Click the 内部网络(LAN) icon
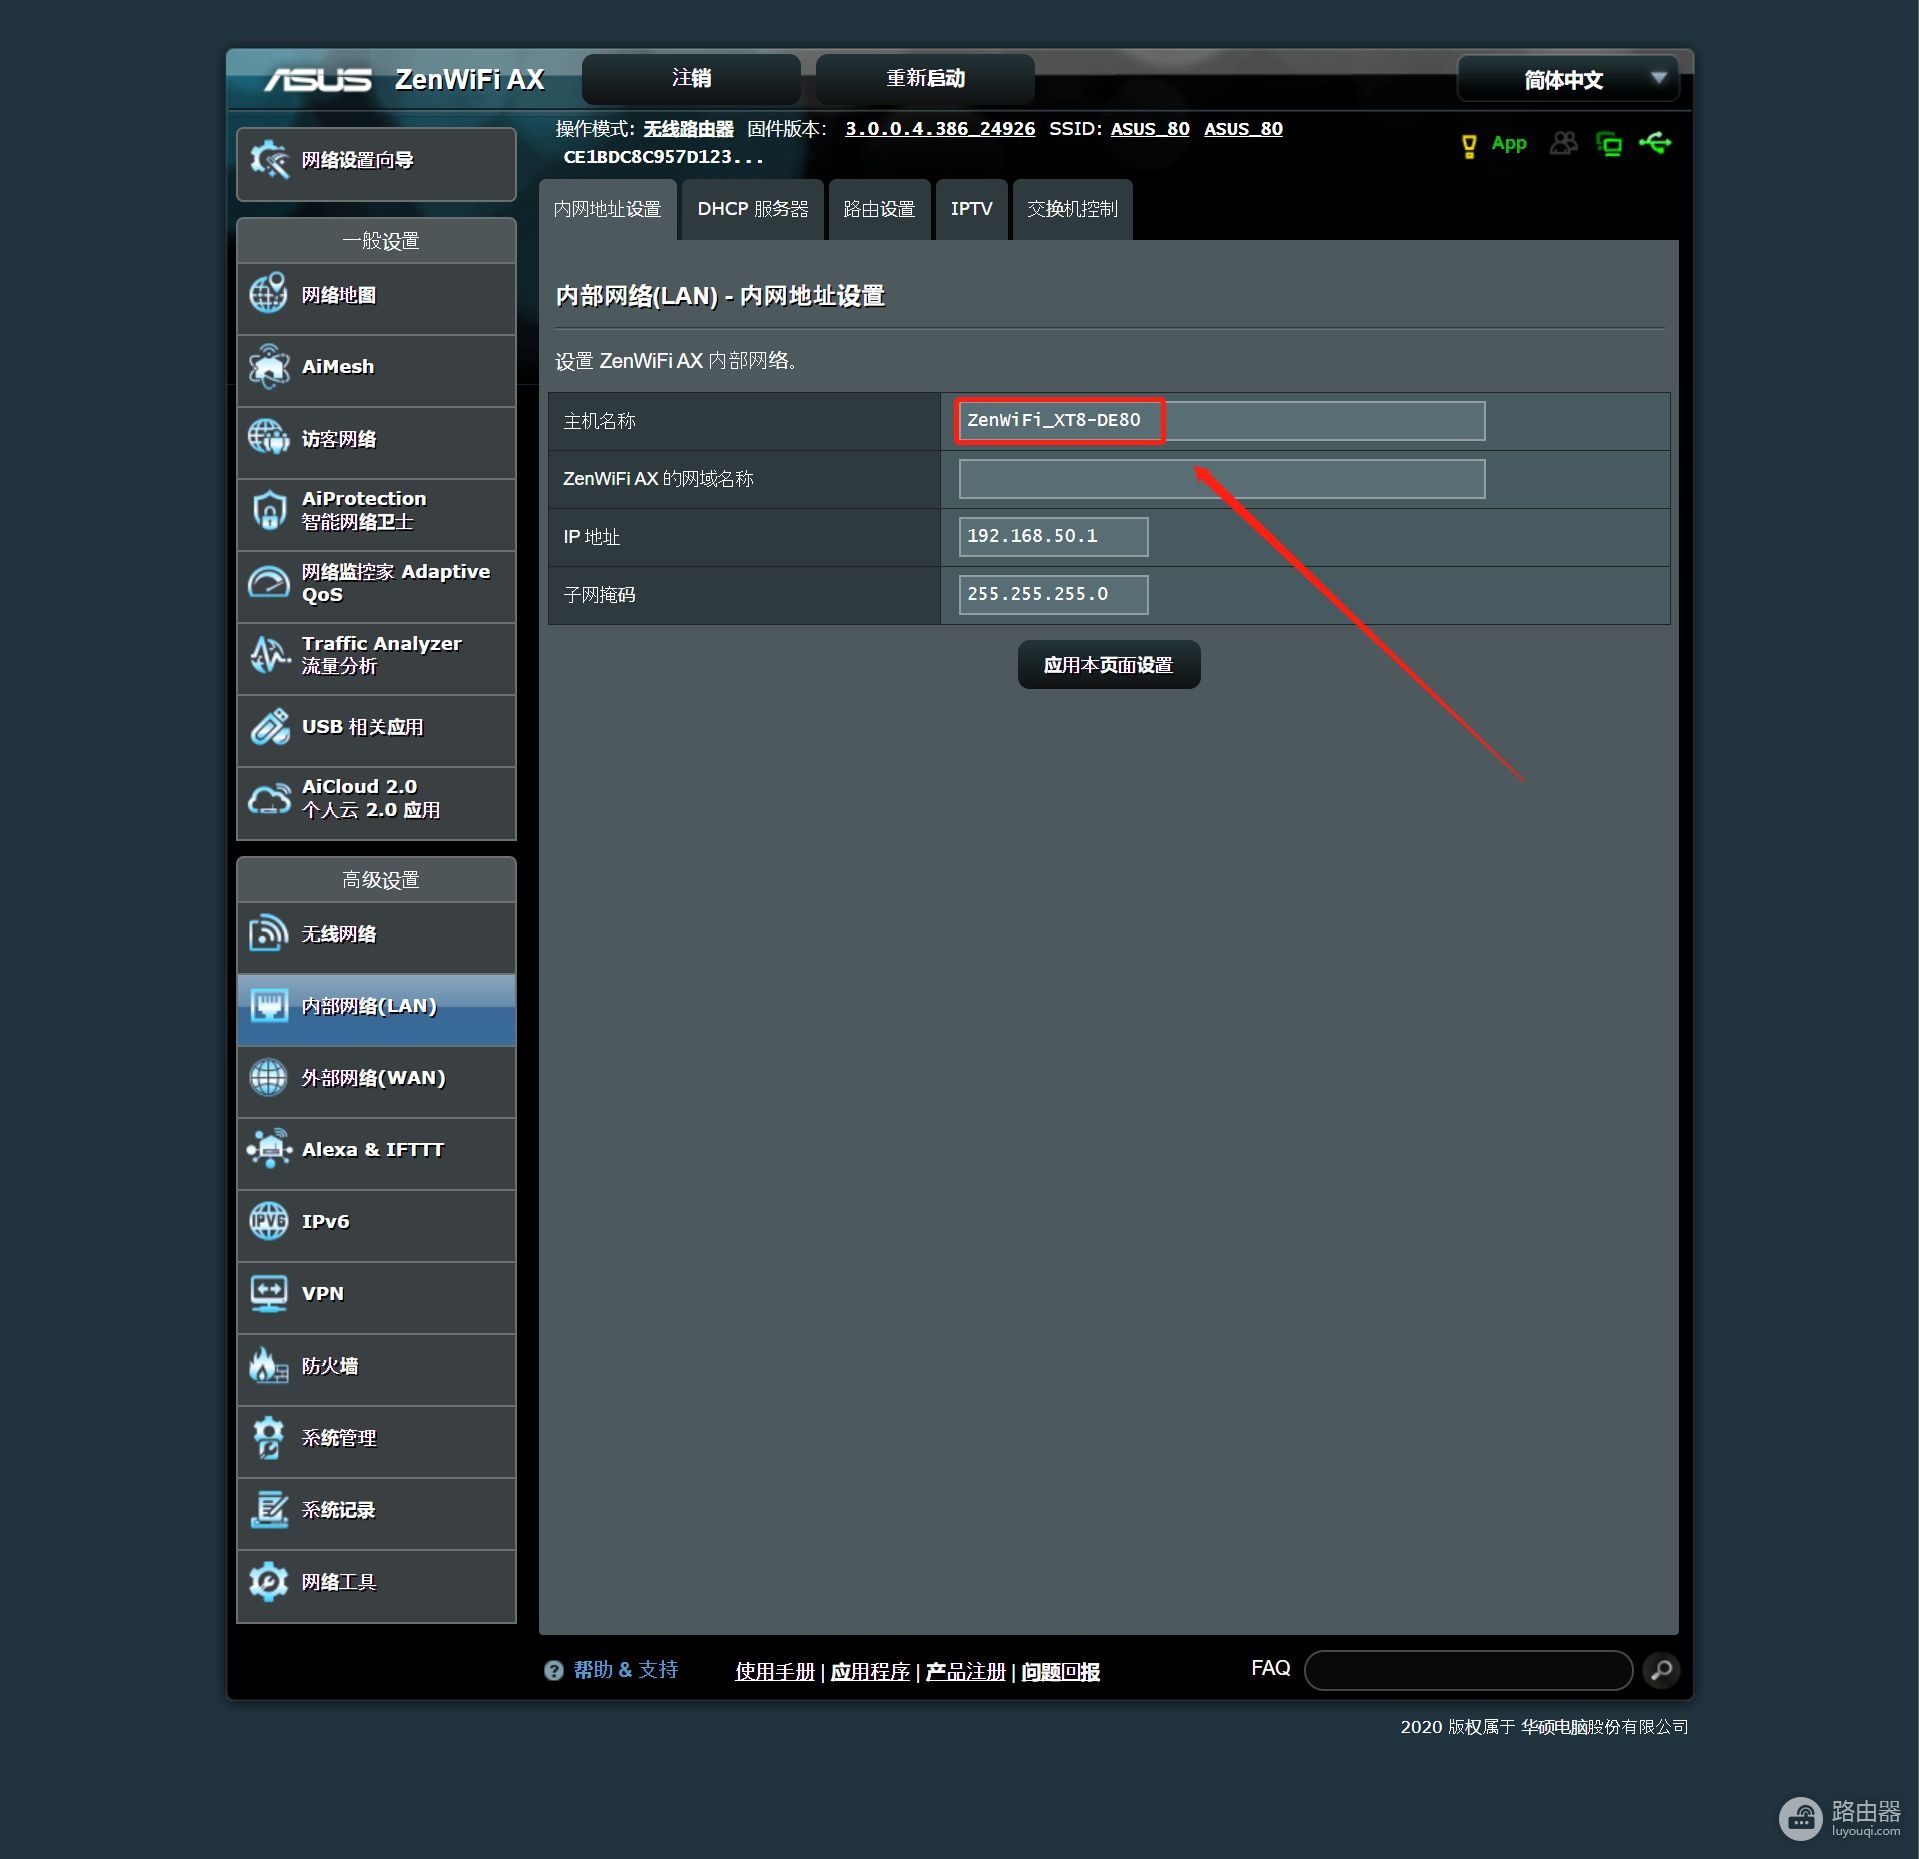This screenshot has width=1919, height=1859. coord(268,1005)
